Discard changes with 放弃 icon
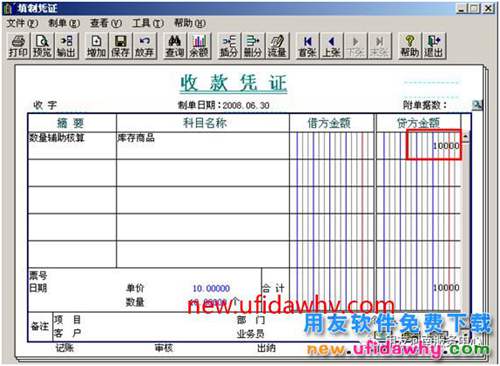 (x=144, y=46)
